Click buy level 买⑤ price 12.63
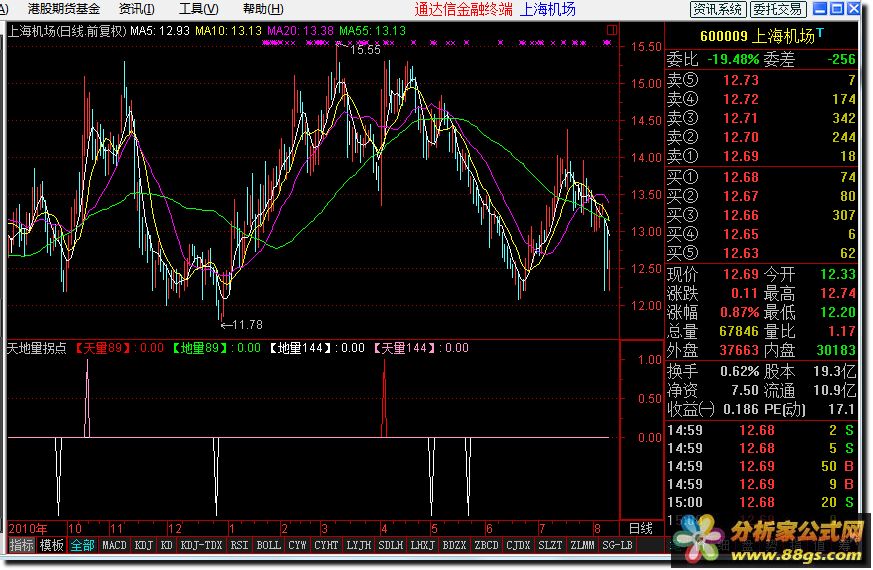This screenshot has width=873, height=570. [x=740, y=253]
